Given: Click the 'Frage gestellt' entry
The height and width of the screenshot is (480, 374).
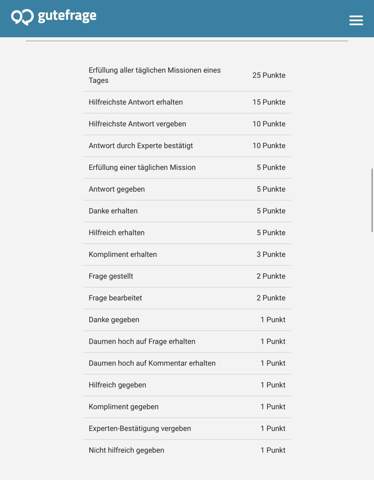Looking at the screenshot, I should click(x=187, y=276).
